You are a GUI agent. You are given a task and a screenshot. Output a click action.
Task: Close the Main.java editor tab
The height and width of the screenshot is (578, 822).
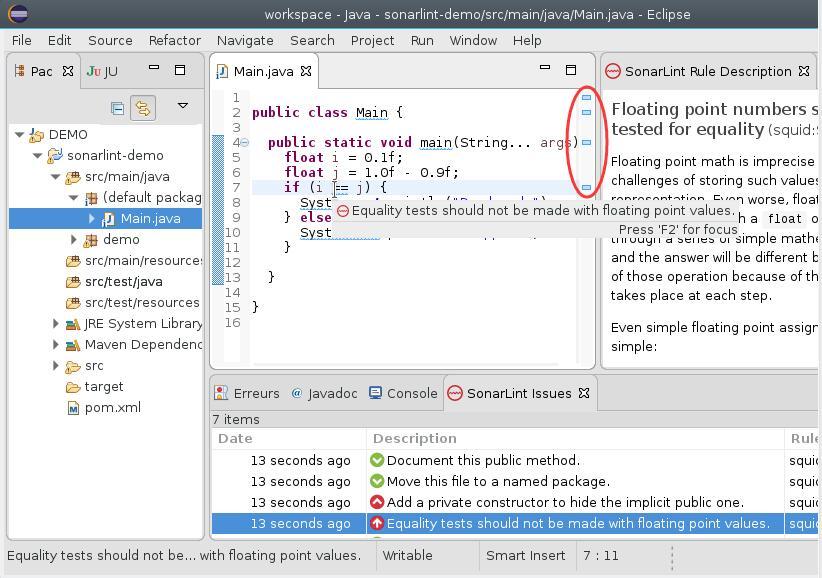(306, 71)
